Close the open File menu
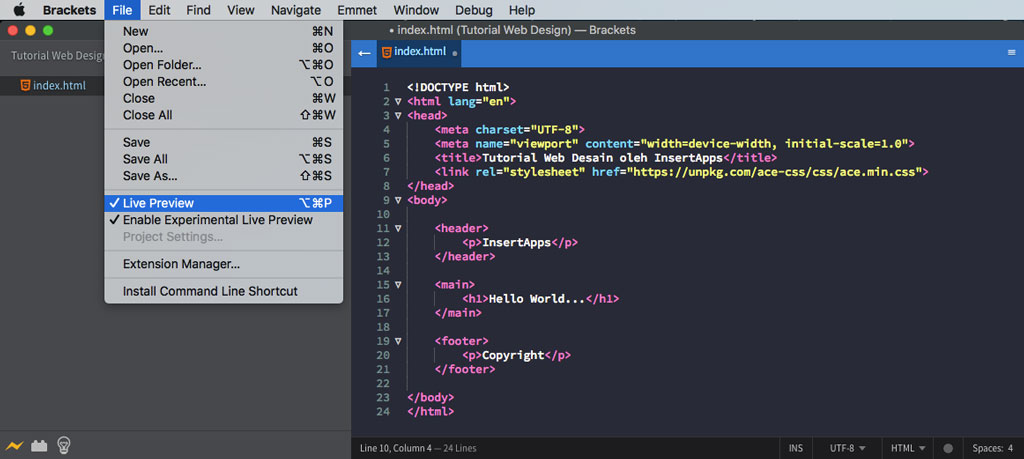 122,10
